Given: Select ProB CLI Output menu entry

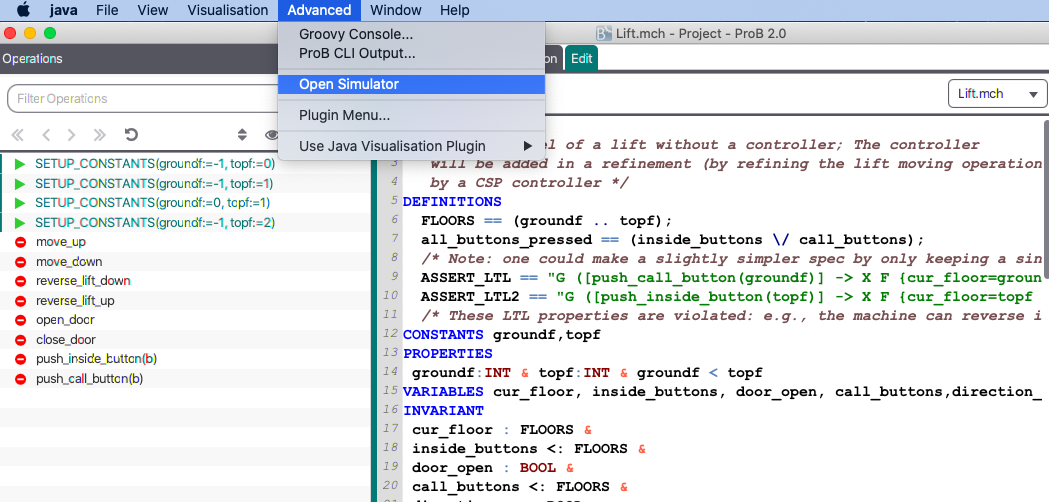Looking at the screenshot, I should pyautogui.click(x=357, y=53).
